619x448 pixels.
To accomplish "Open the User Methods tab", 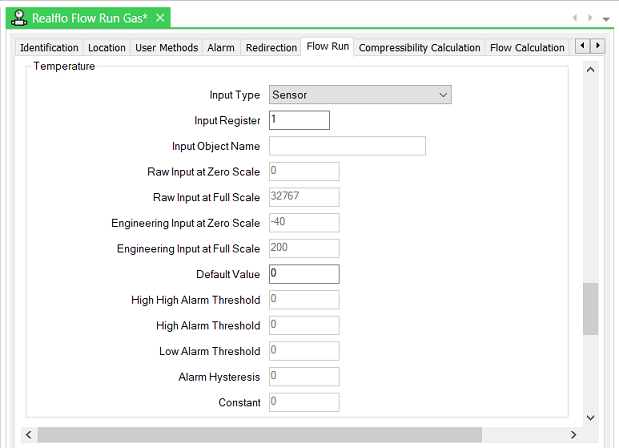I will (x=166, y=47).
